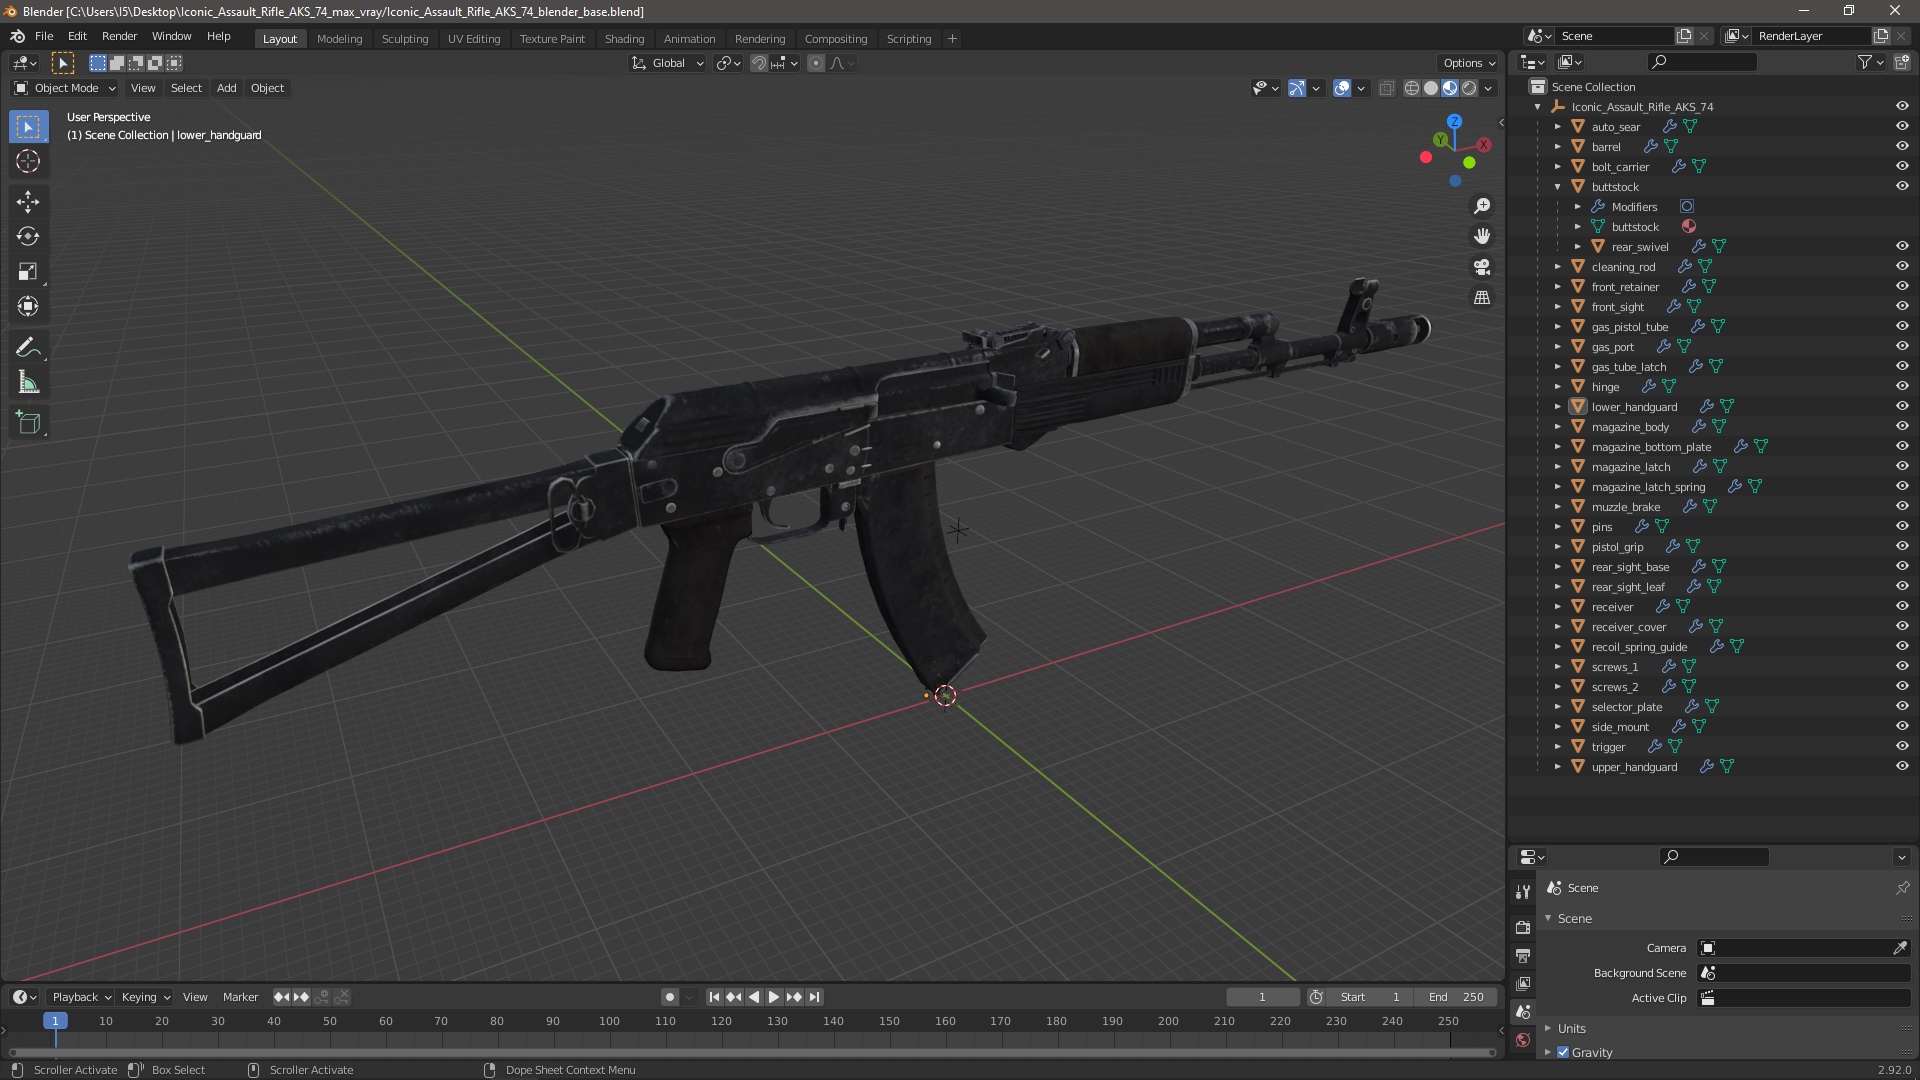Hide the lower_handguard object
This screenshot has width=1920, height=1080.
(1902, 406)
